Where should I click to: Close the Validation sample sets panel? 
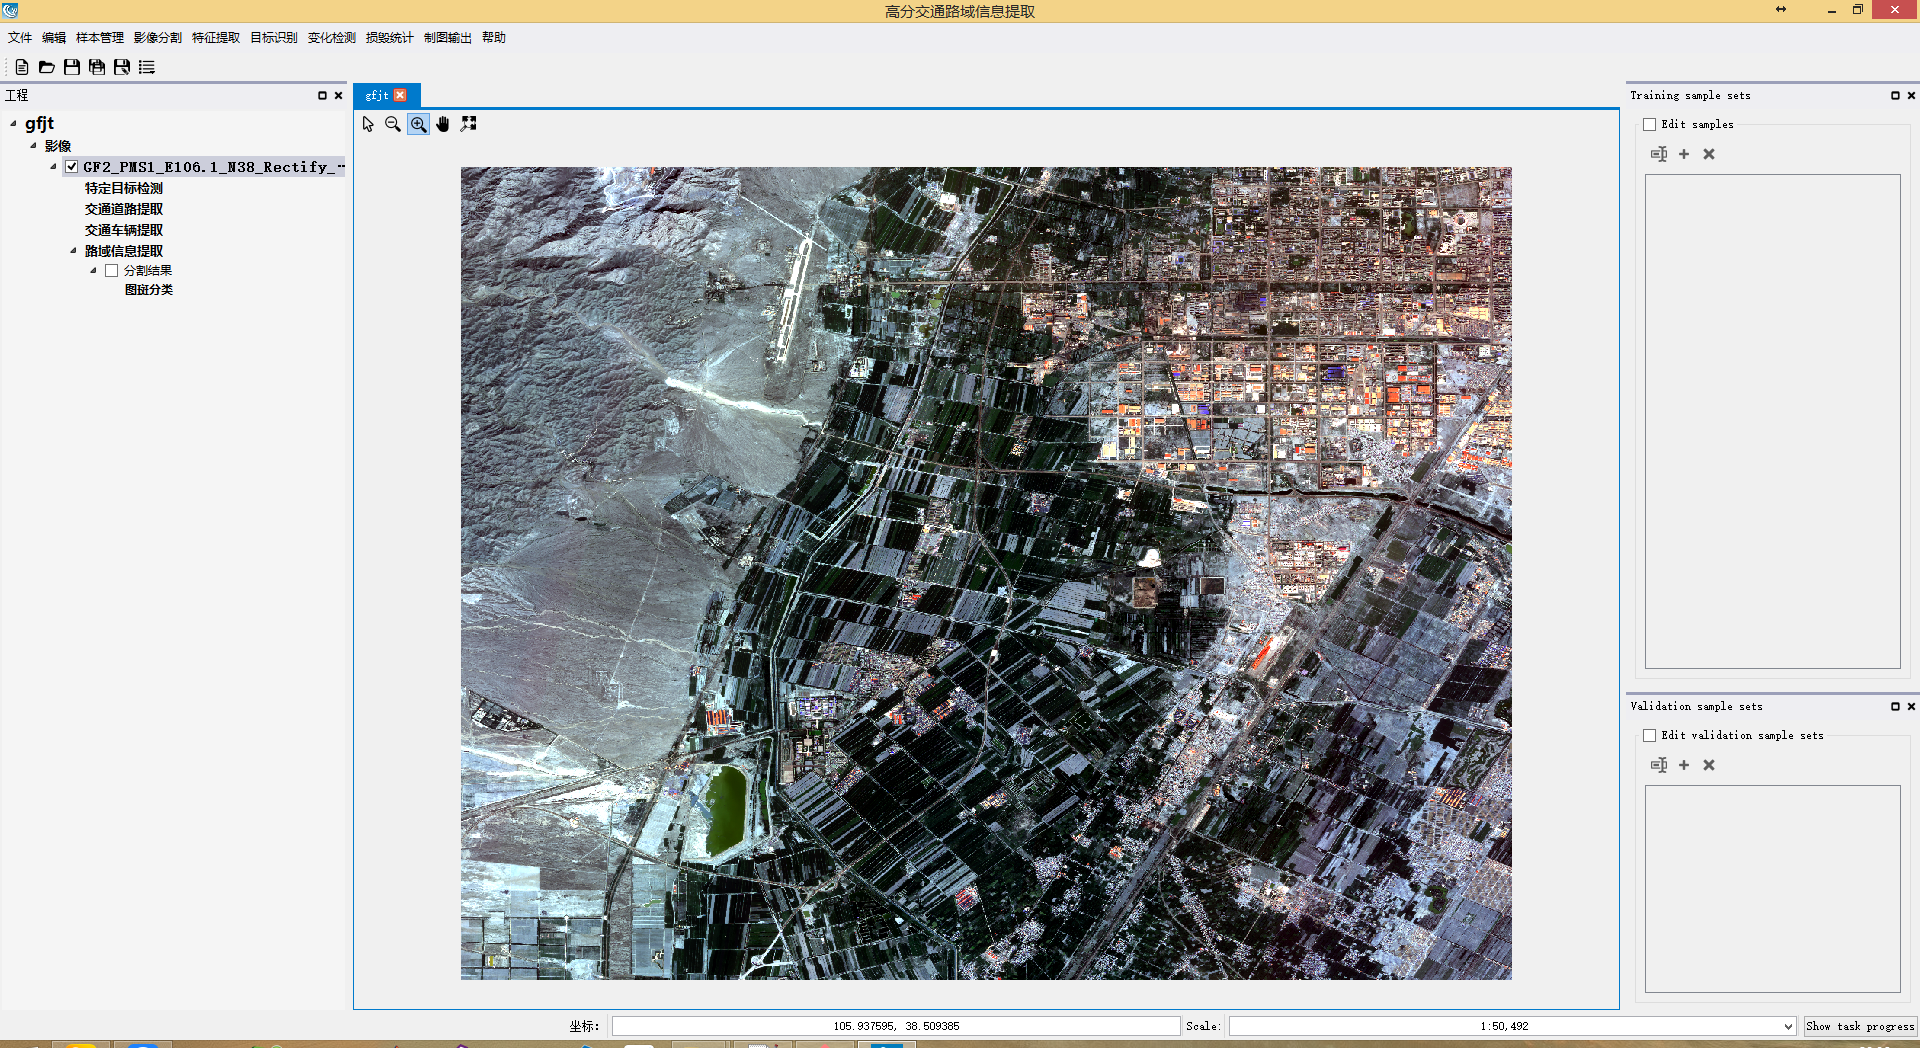[x=1911, y=707]
